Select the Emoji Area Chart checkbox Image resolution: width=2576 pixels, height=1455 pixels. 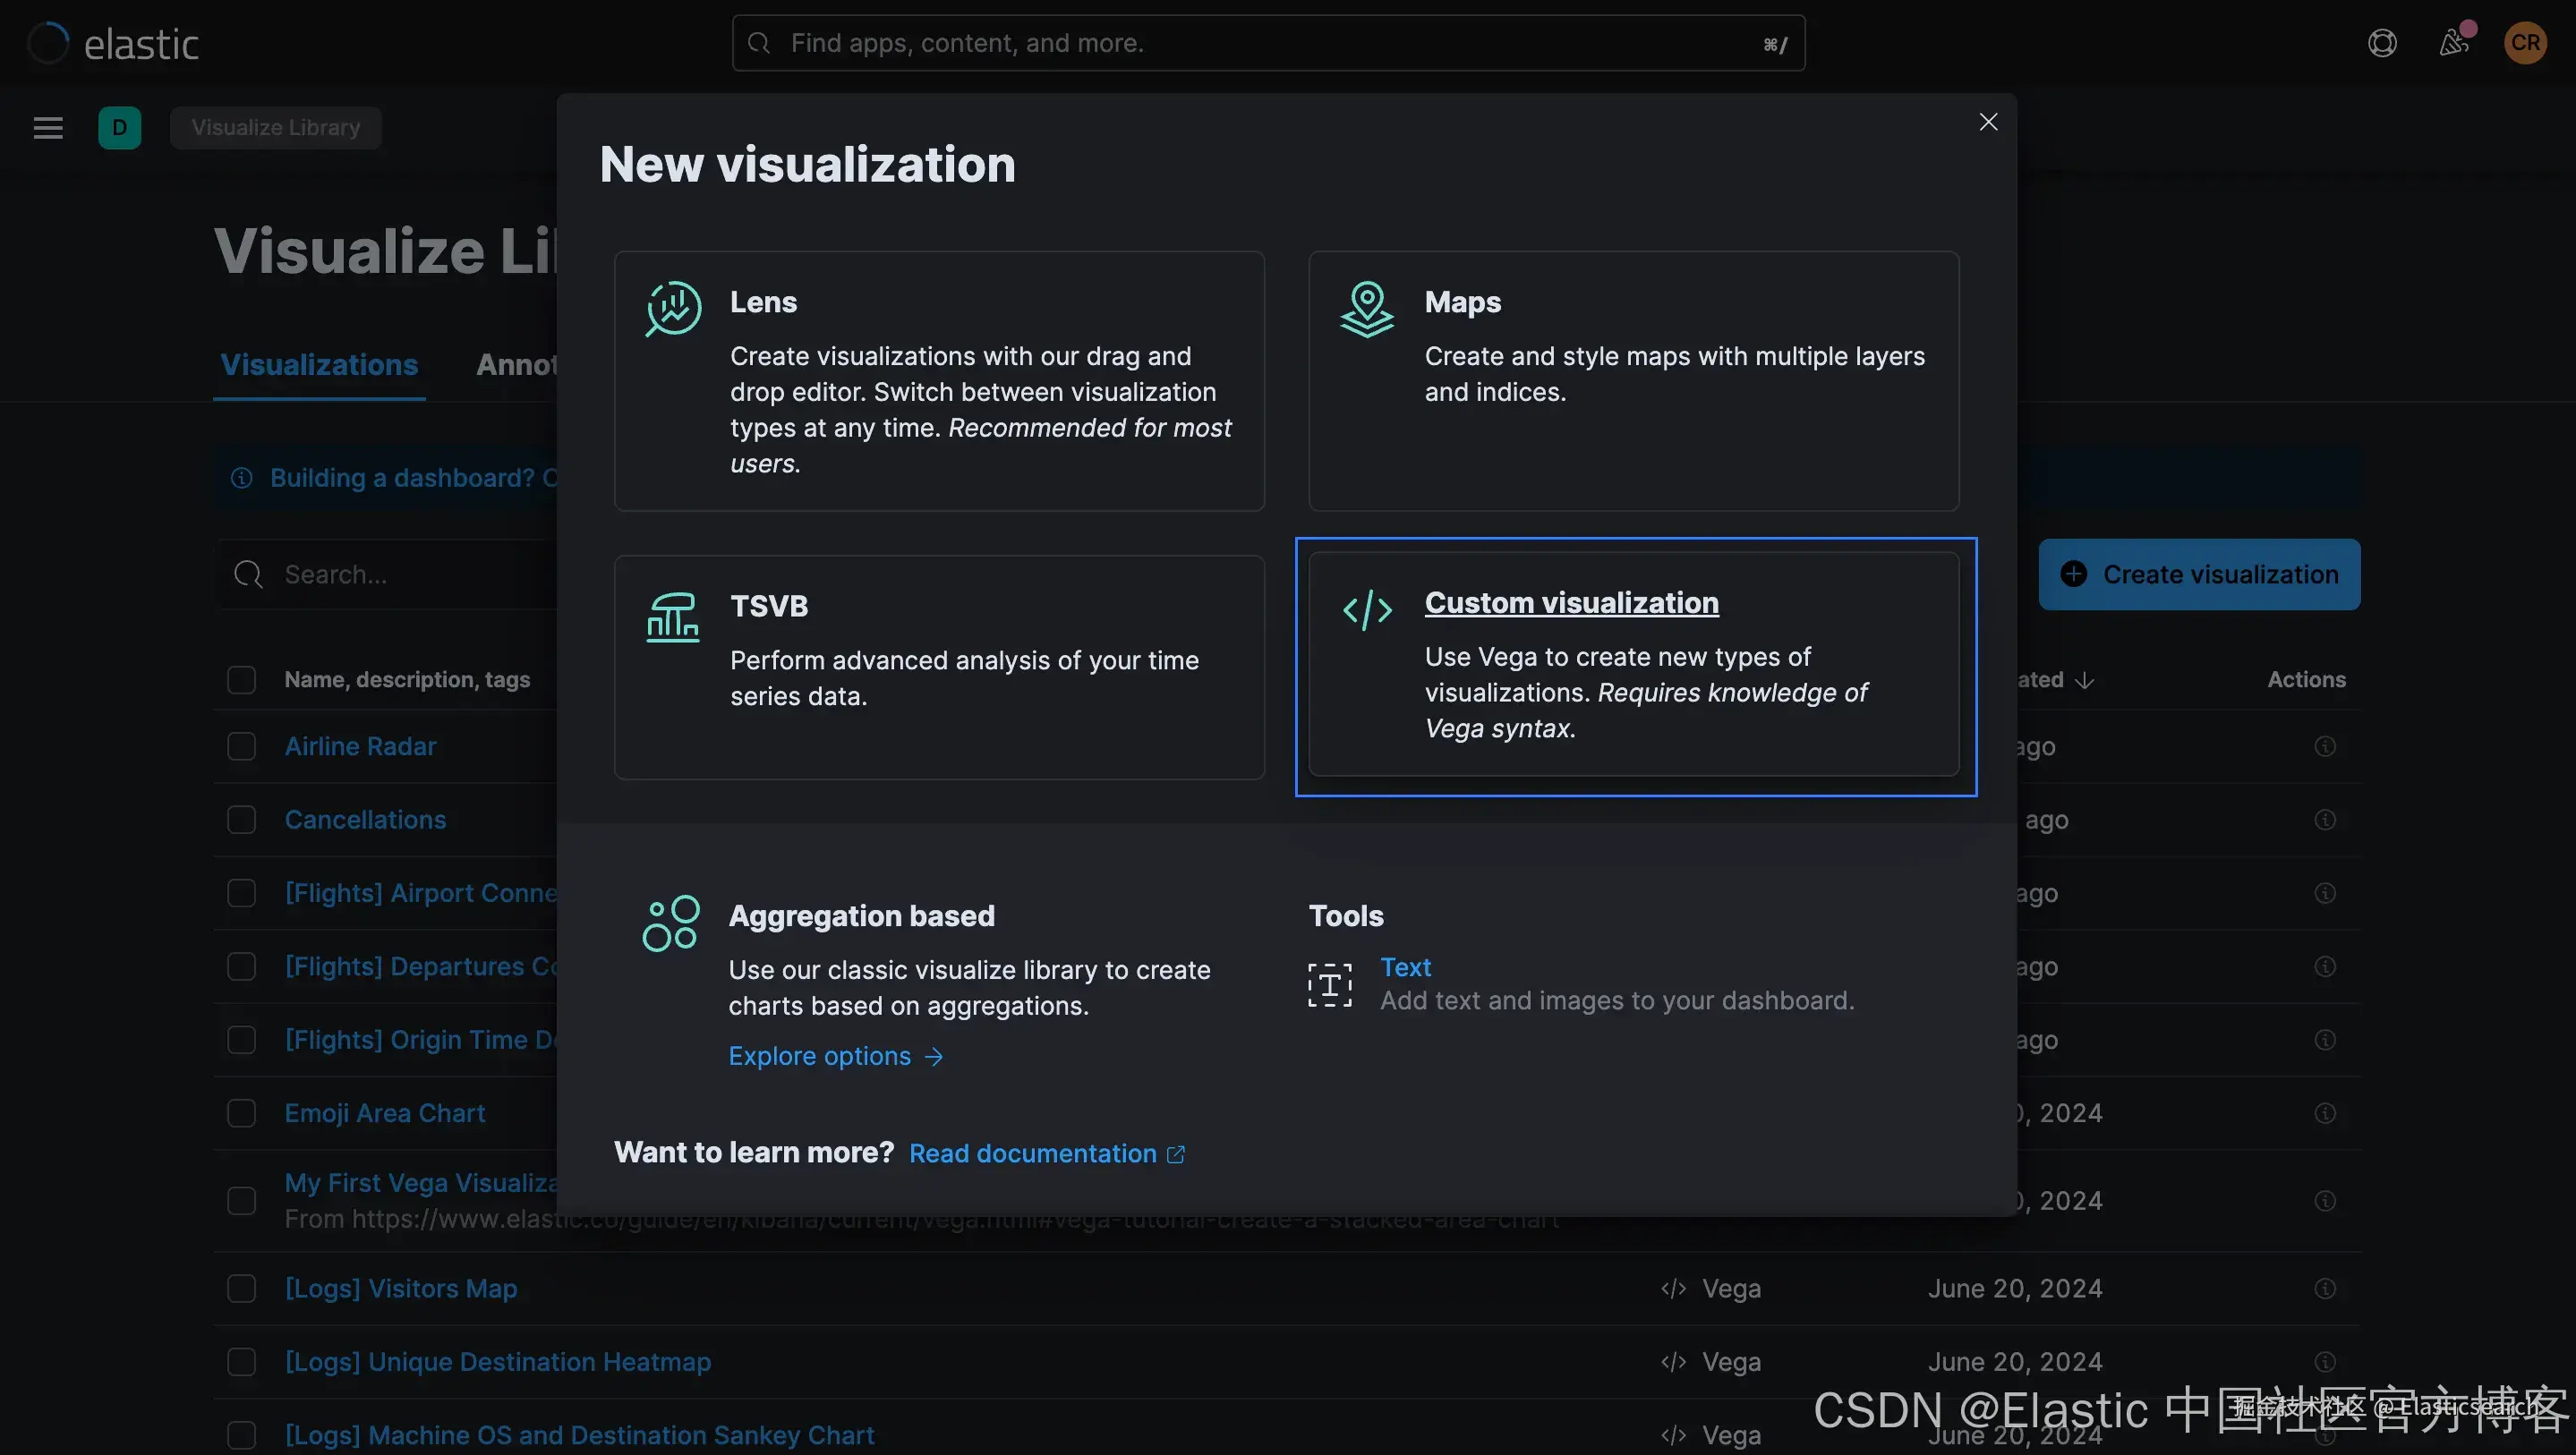click(241, 1113)
